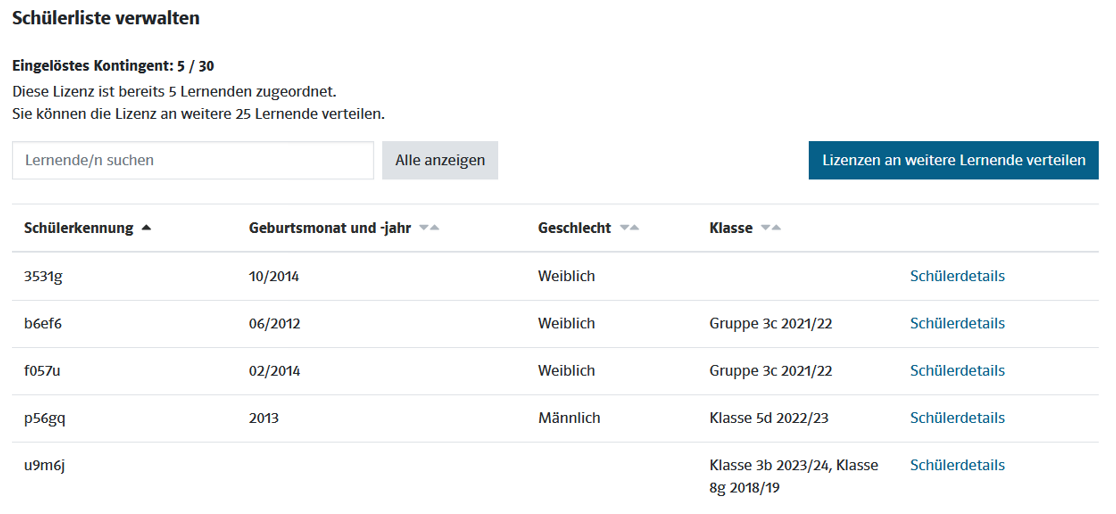1116x514 pixels.
Task: Click the Klasse 5d 2022/23 cell
Action: coord(769,418)
